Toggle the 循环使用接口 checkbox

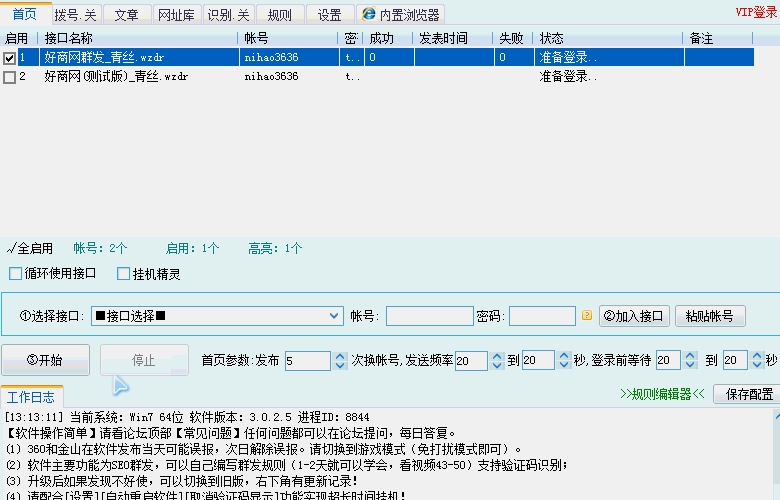(16, 273)
